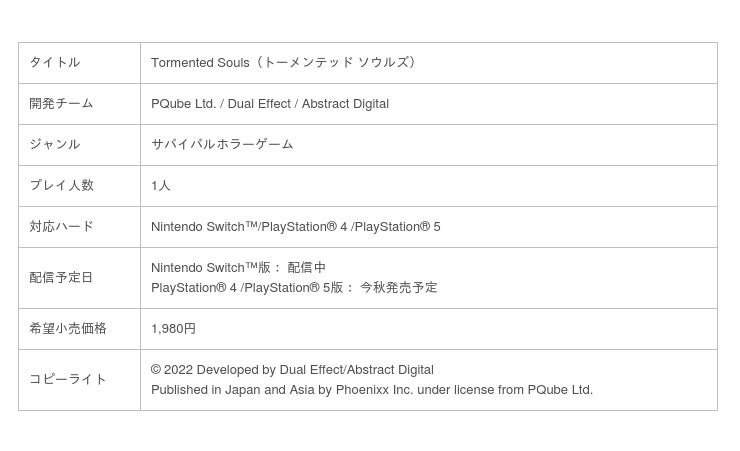Click the コピーライト label cell

68,379
